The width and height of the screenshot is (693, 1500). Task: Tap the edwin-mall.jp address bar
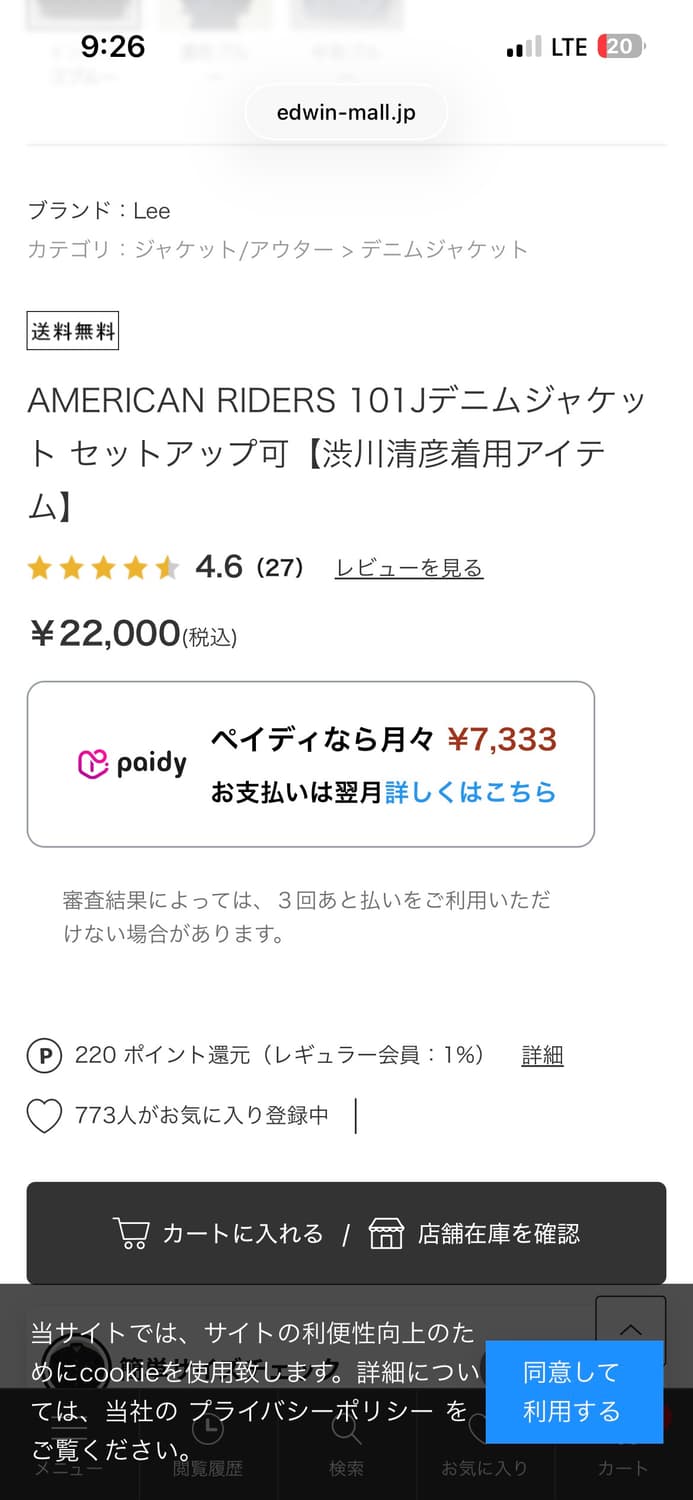pyautogui.click(x=346, y=112)
